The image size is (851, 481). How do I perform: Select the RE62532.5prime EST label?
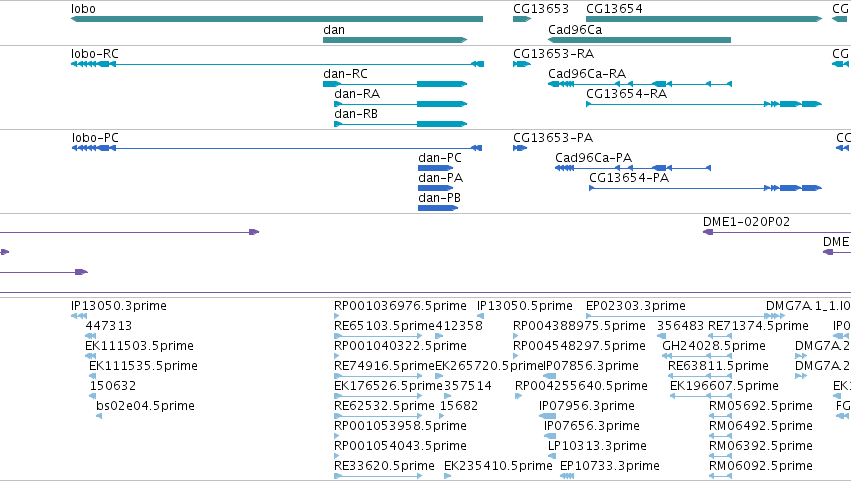384,407
